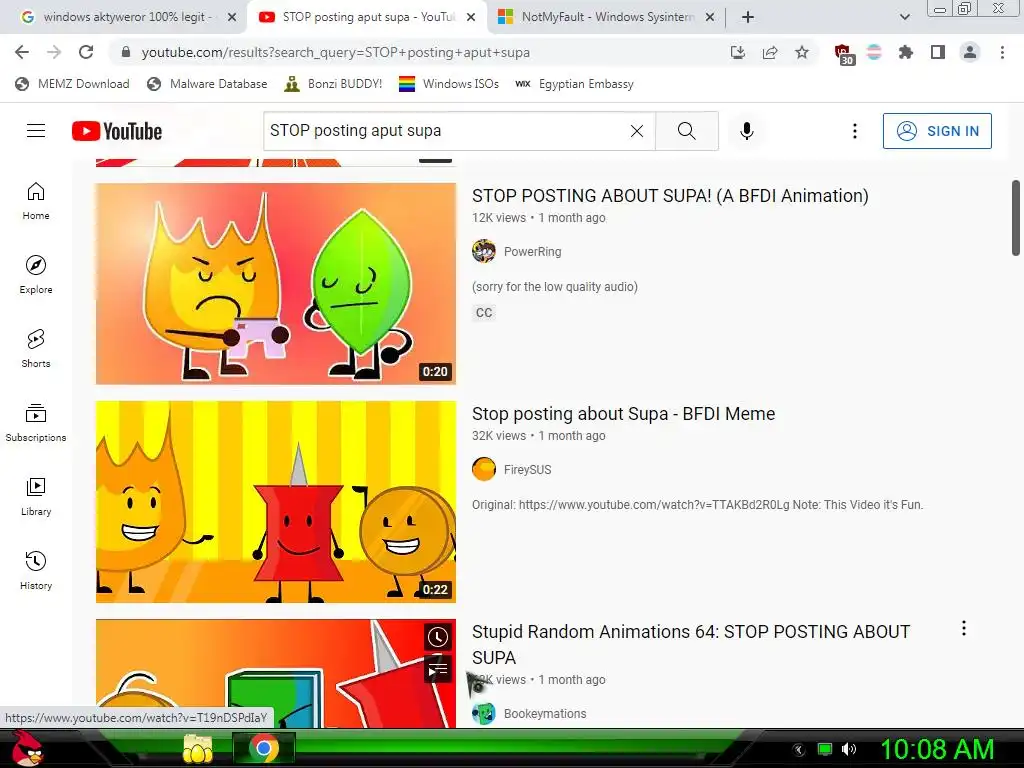
Task: Open the uBlock extension icon showing 30
Action: point(844,54)
